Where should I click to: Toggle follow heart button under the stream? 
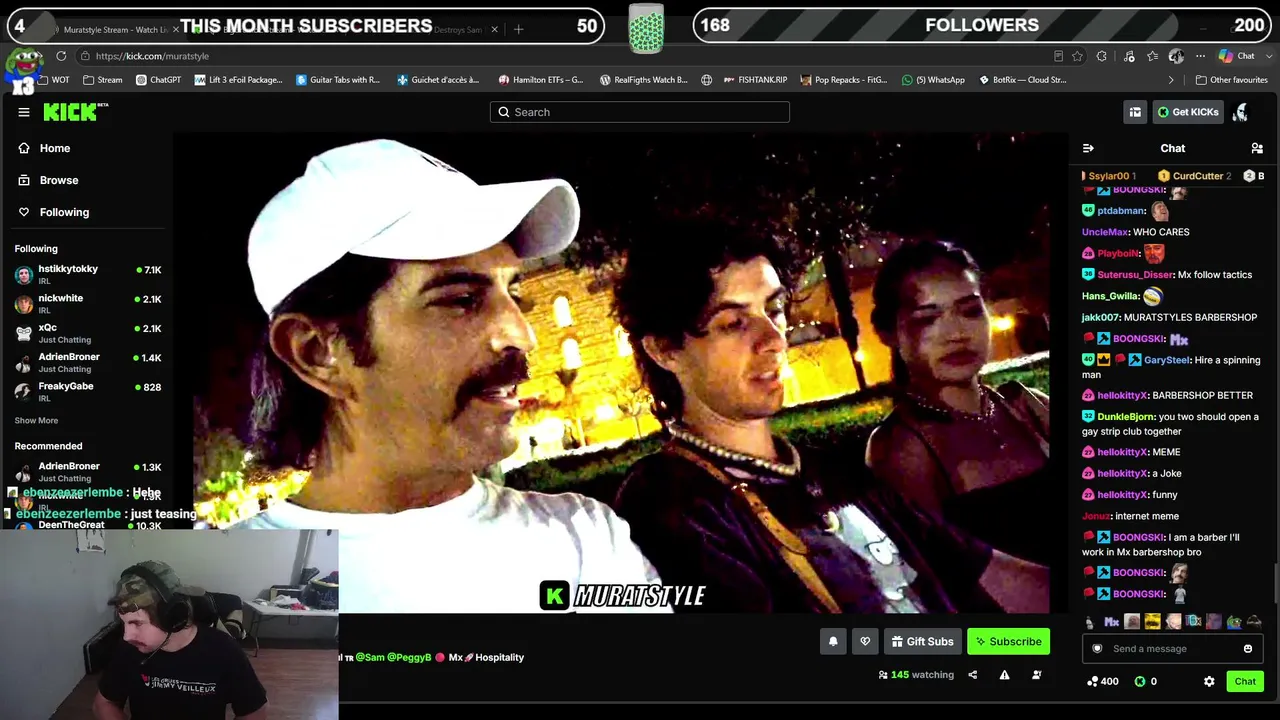865,642
